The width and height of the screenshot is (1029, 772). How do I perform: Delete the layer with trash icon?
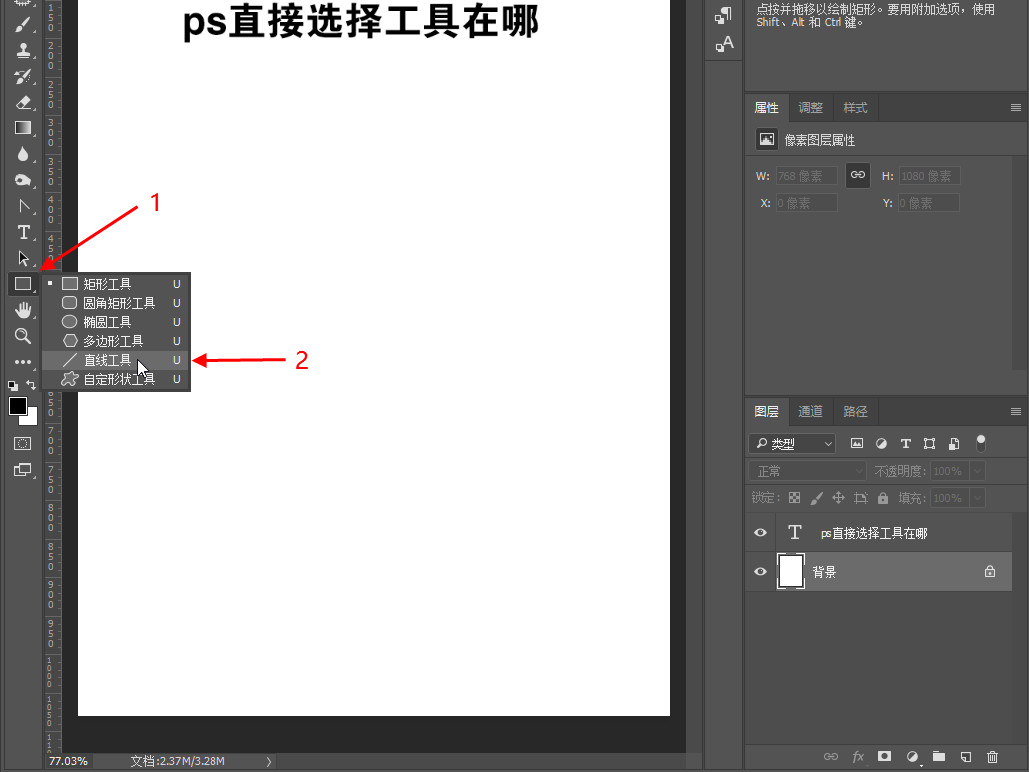[992, 756]
